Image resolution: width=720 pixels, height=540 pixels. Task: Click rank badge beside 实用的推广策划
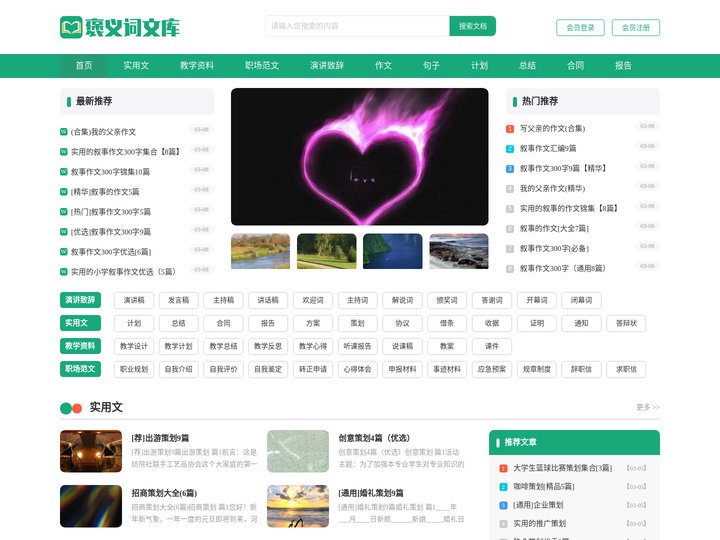503,523
